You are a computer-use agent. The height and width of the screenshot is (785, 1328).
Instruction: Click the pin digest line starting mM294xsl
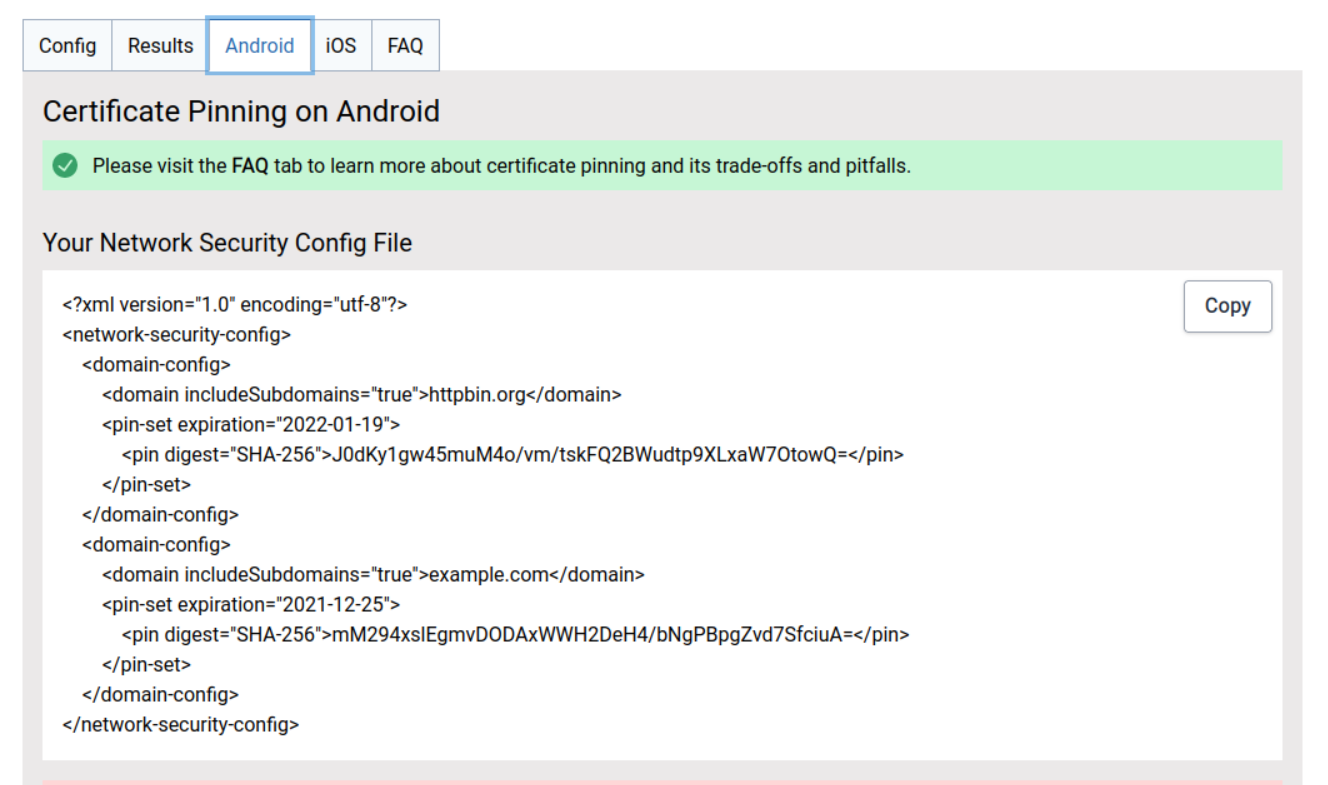[x=515, y=634]
